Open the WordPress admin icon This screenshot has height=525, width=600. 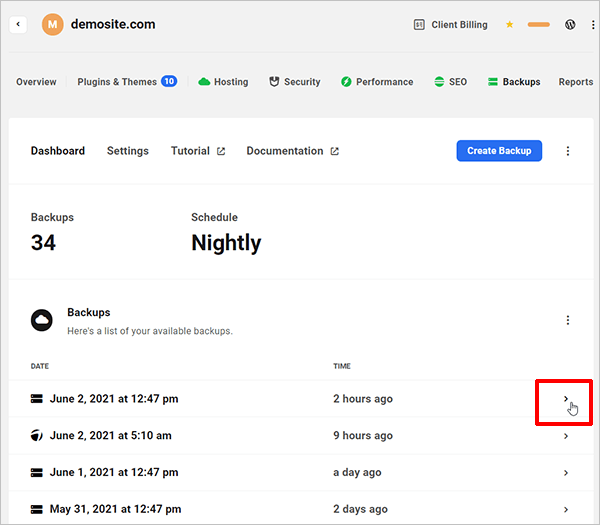point(570,24)
